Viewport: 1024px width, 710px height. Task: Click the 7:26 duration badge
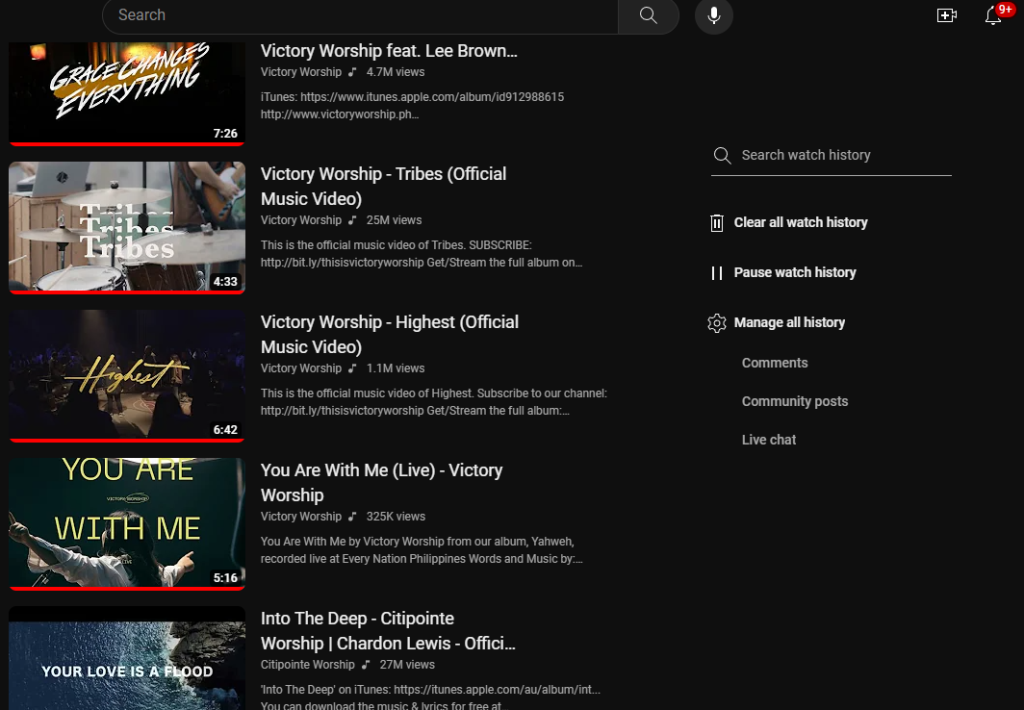pos(225,133)
